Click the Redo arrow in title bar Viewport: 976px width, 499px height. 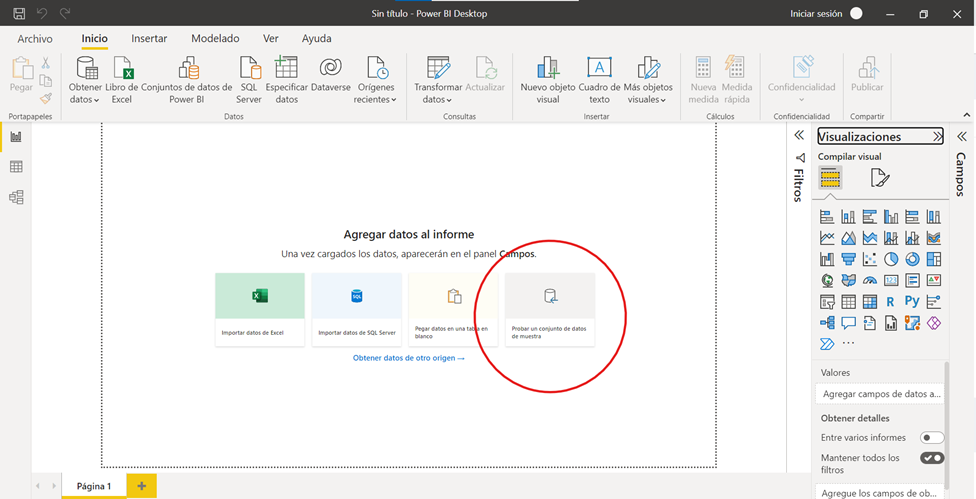(65, 14)
